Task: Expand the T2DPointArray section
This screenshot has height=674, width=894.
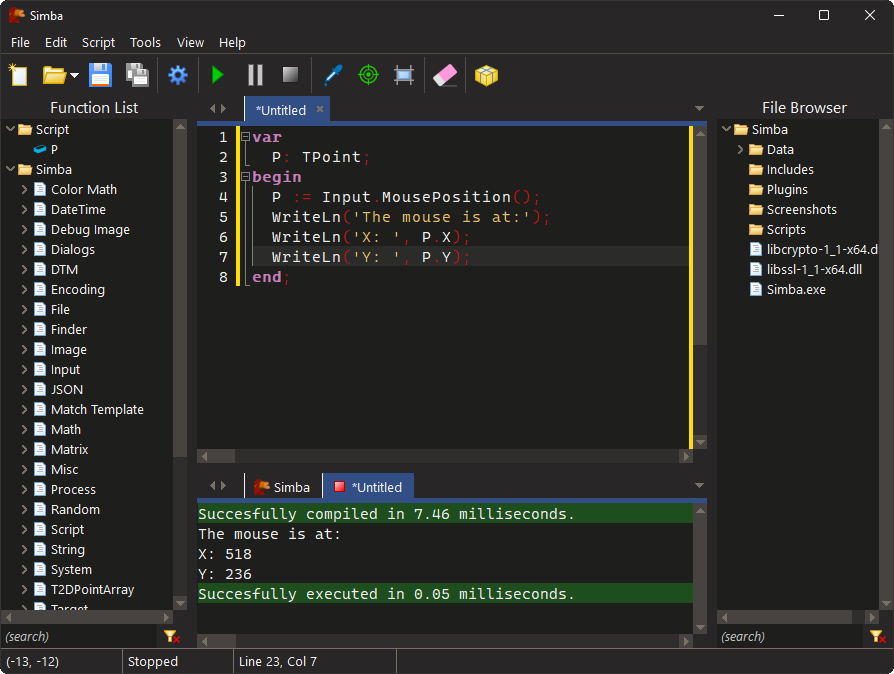Action: coord(24,590)
